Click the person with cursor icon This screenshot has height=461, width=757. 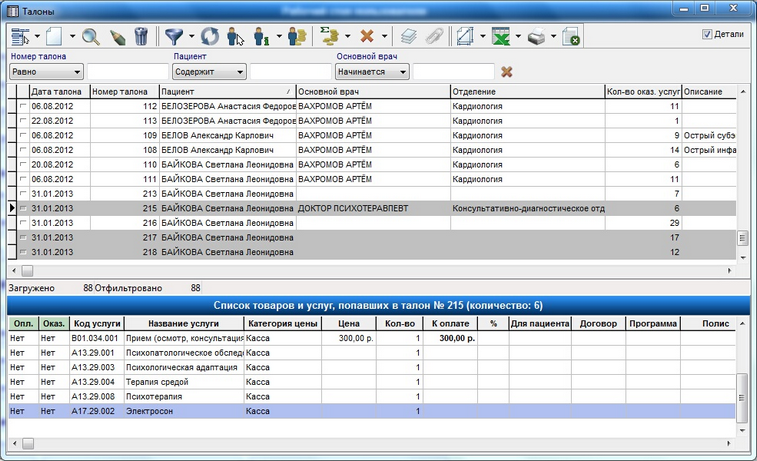coord(235,36)
